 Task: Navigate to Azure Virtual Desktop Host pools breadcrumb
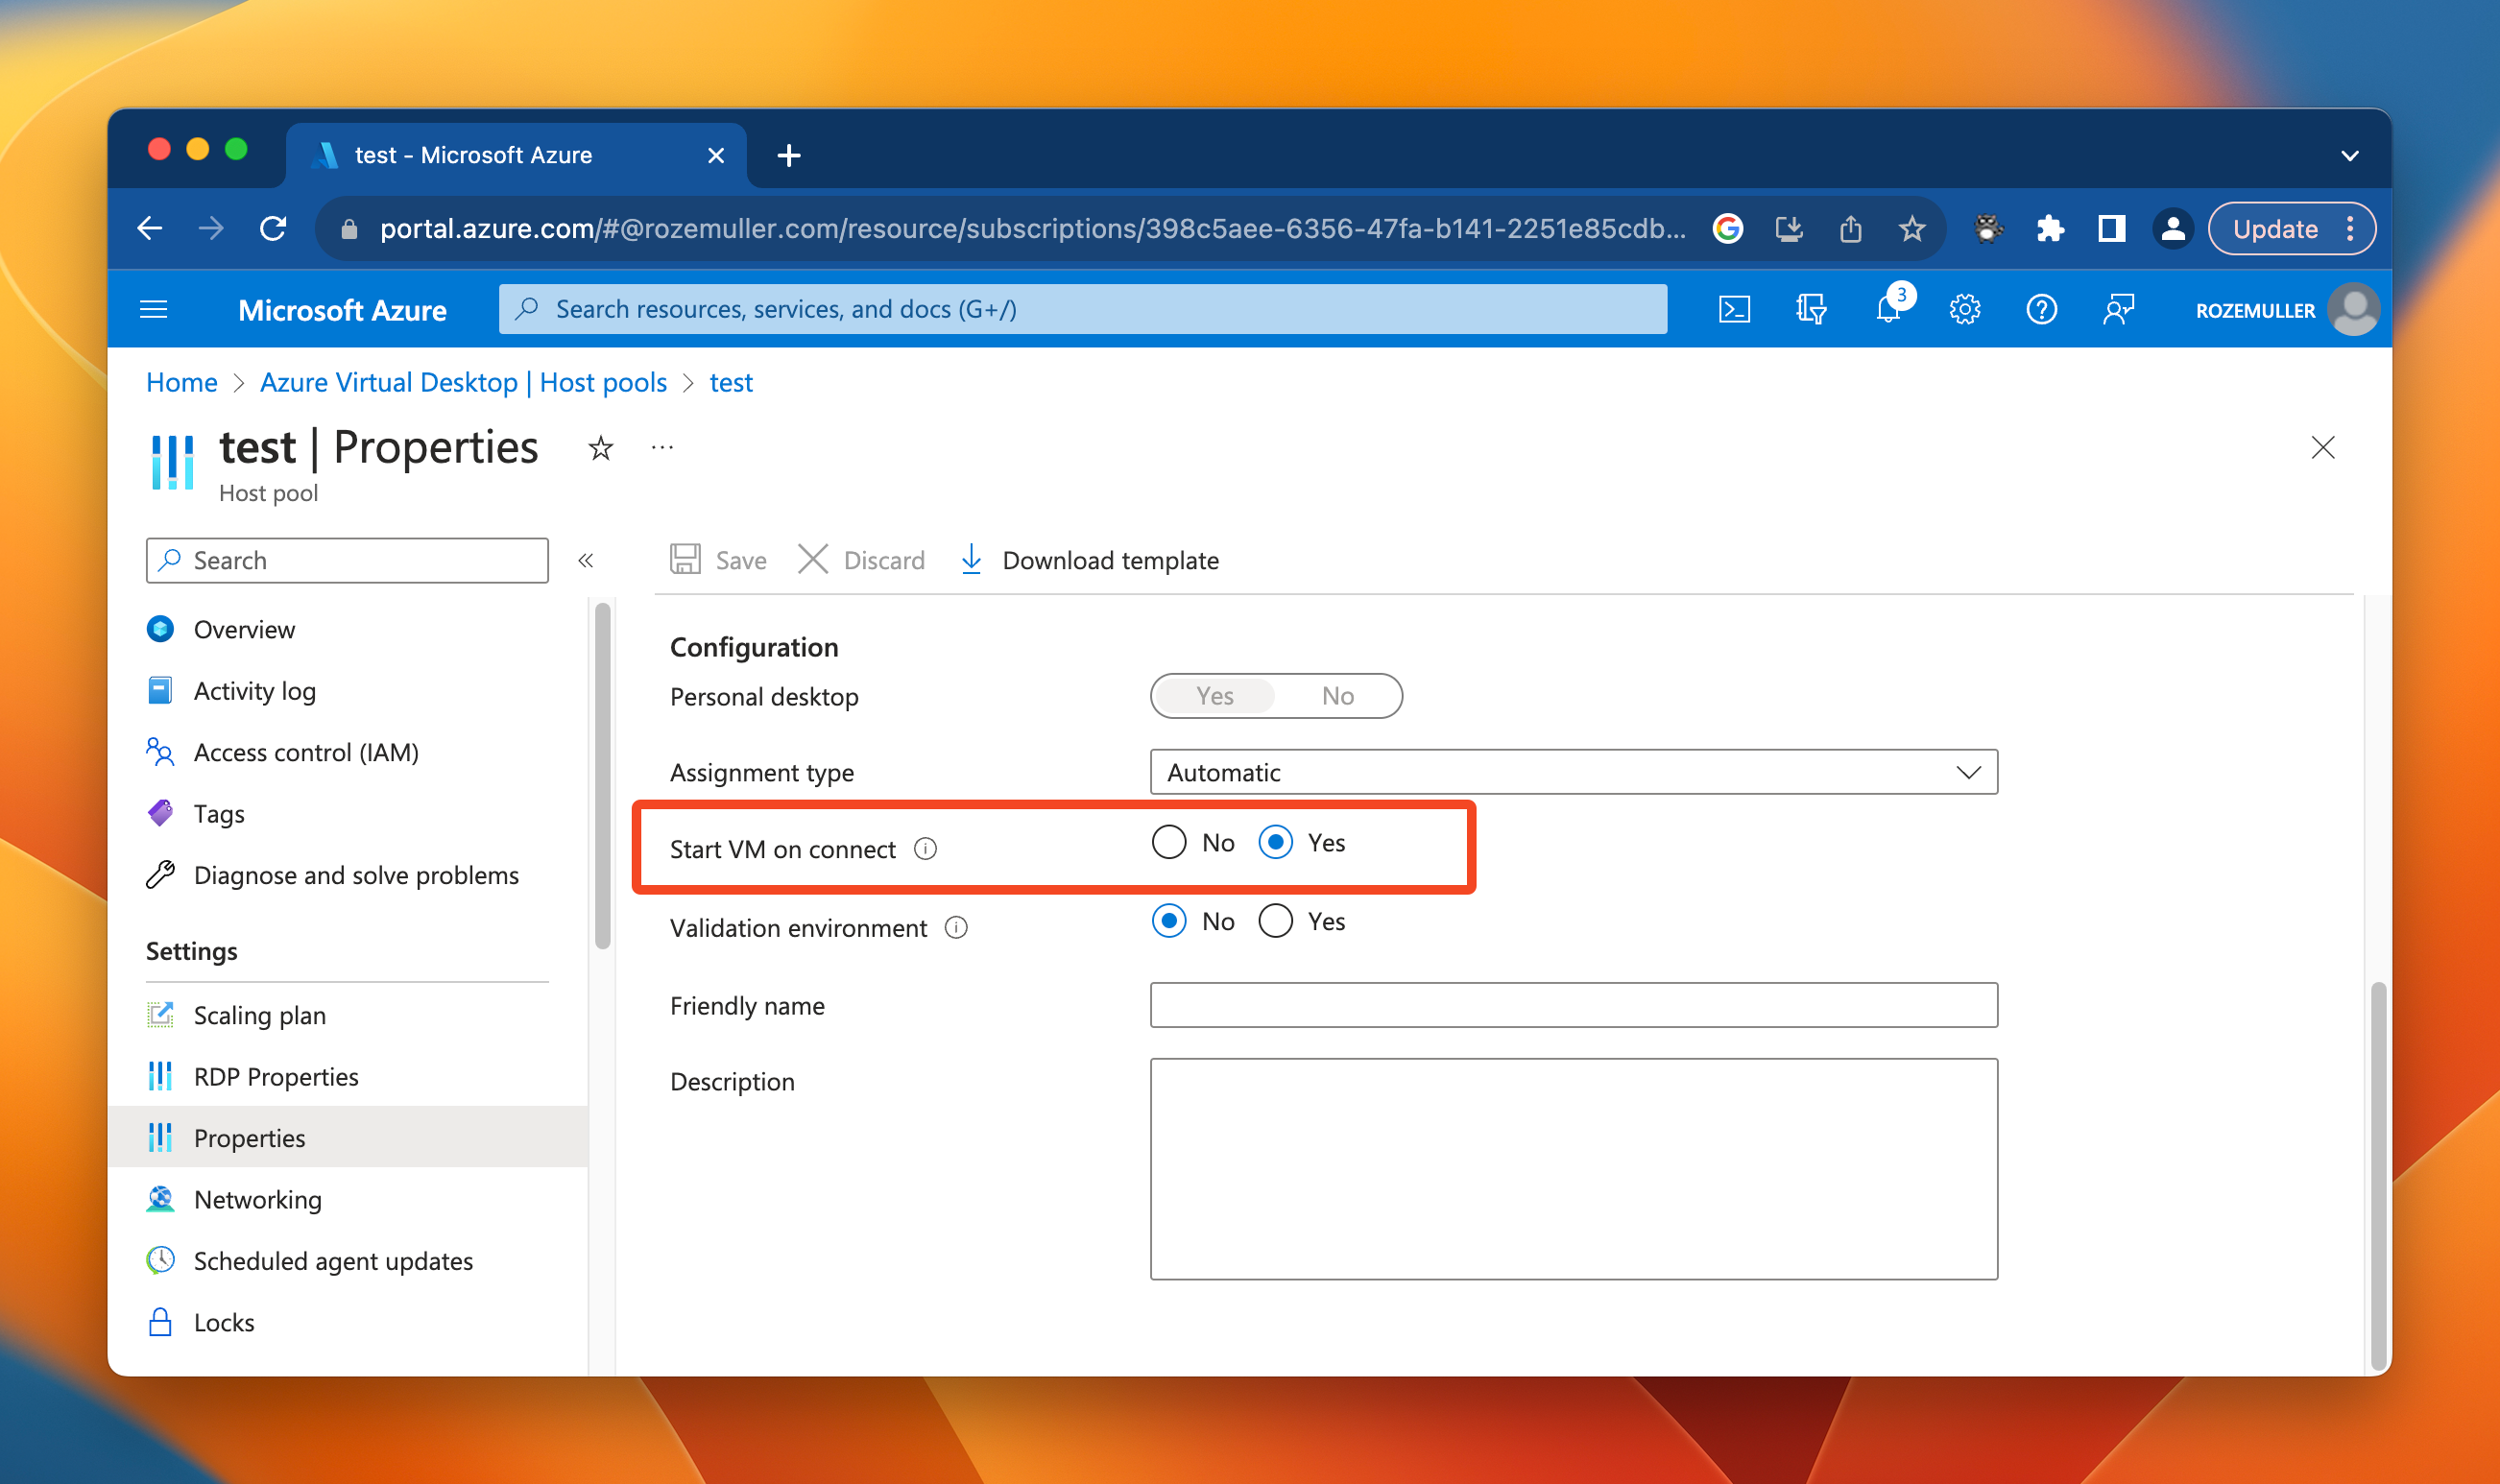(463, 383)
